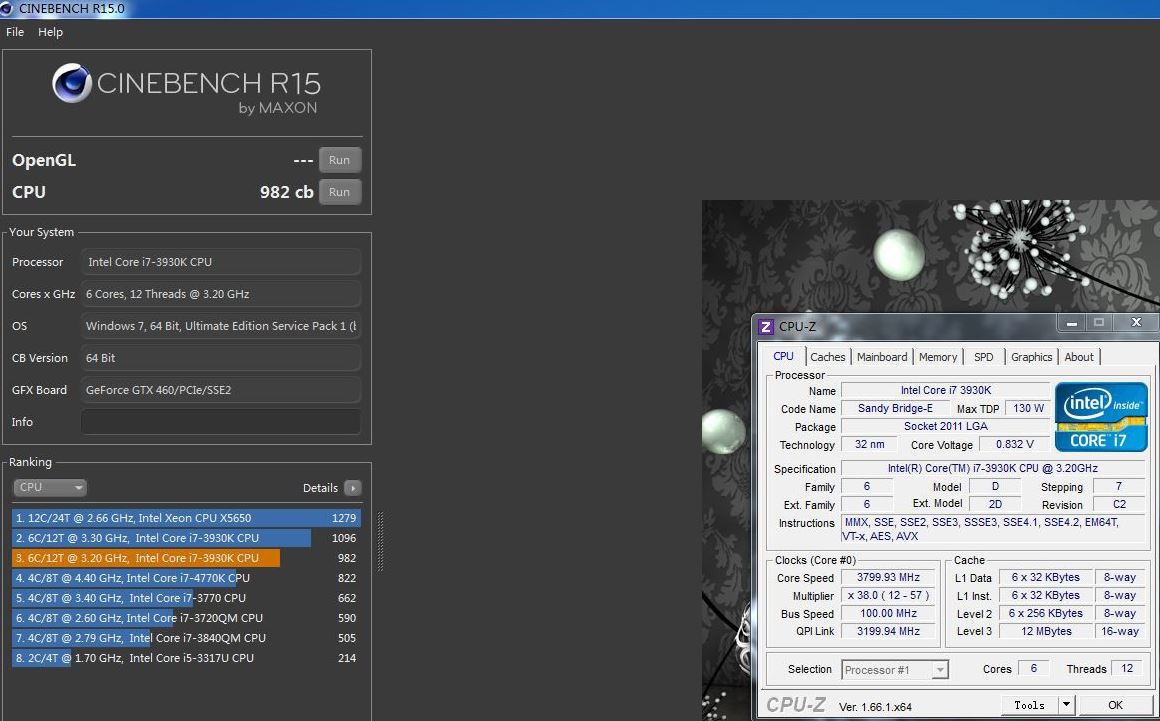Go to the Graphics tab
The height and width of the screenshot is (721, 1160).
[x=1031, y=357]
